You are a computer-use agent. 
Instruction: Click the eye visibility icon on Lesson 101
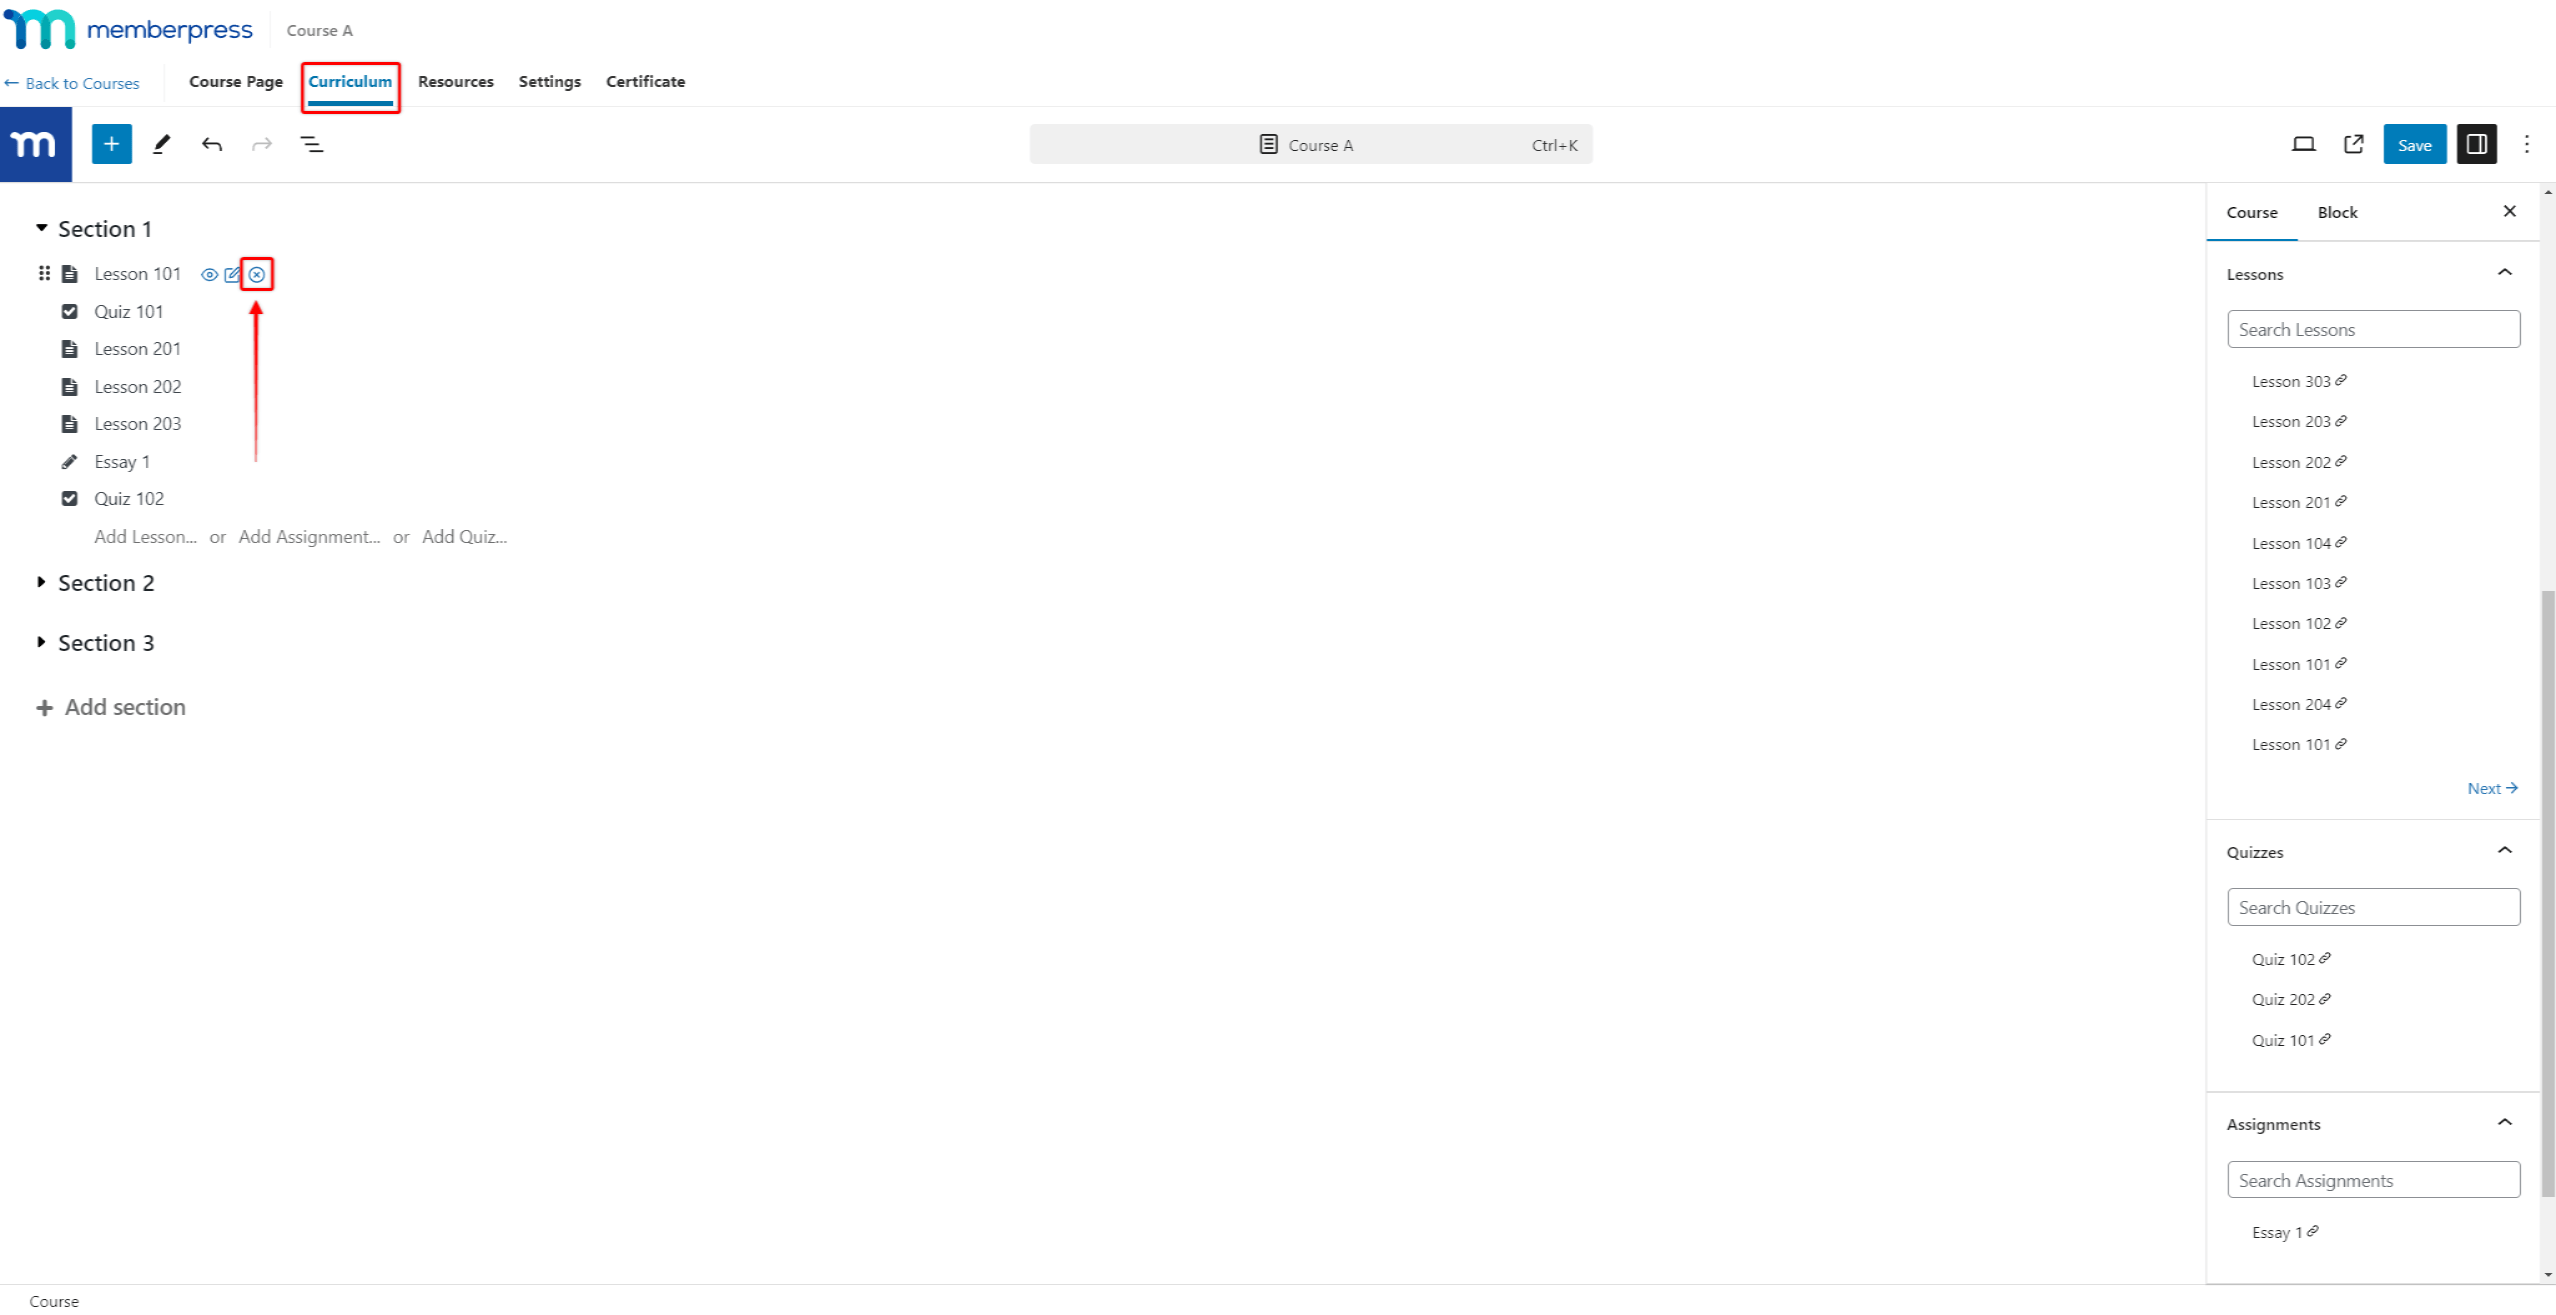coord(208,273)
